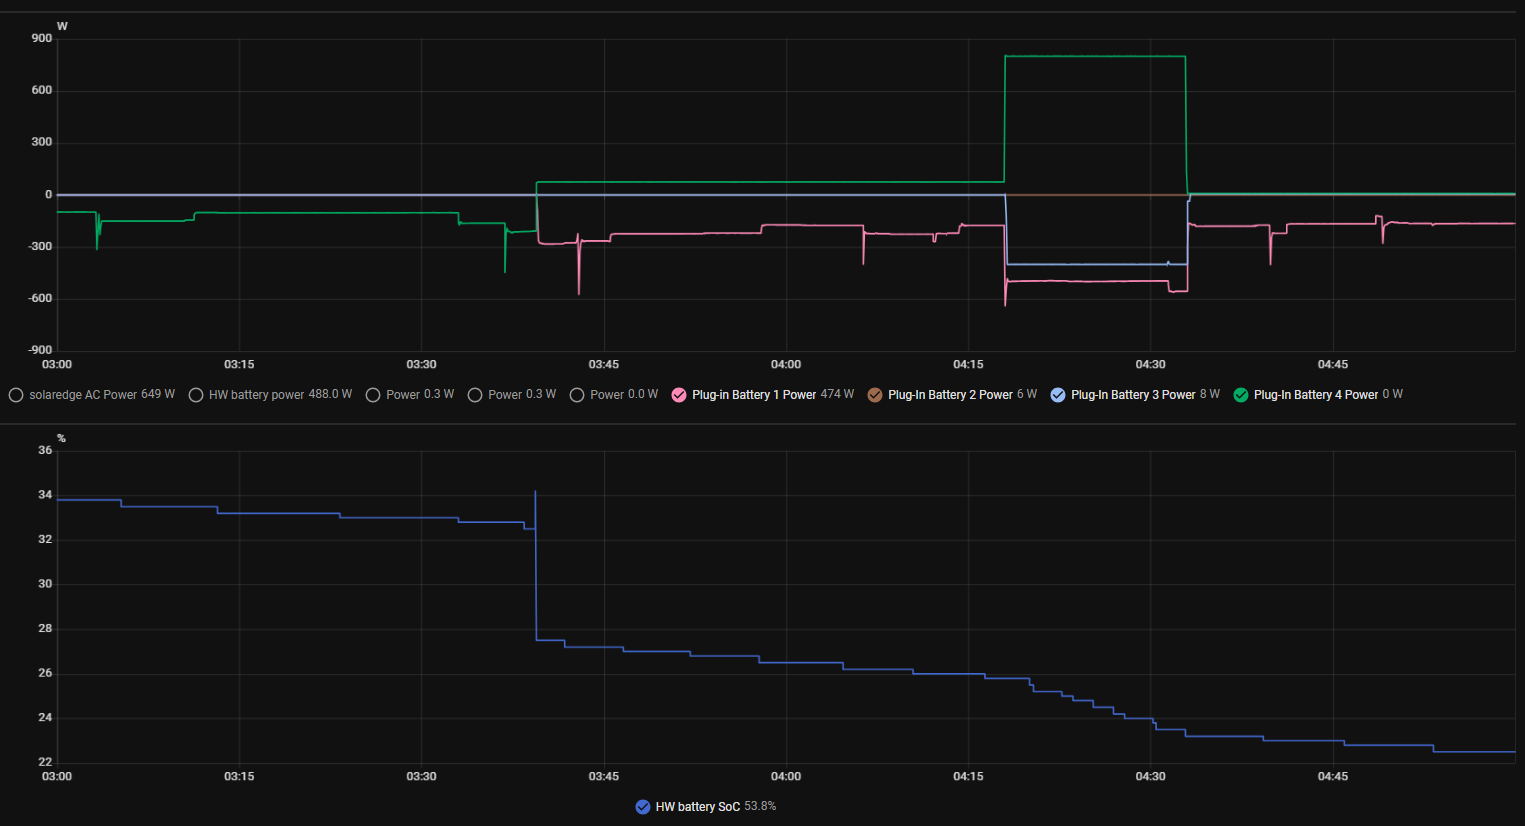Toggle the blue HW battery SoC checkmark icon
Viewport: 1525px width, 826px height.
click(x=643, y=807)
